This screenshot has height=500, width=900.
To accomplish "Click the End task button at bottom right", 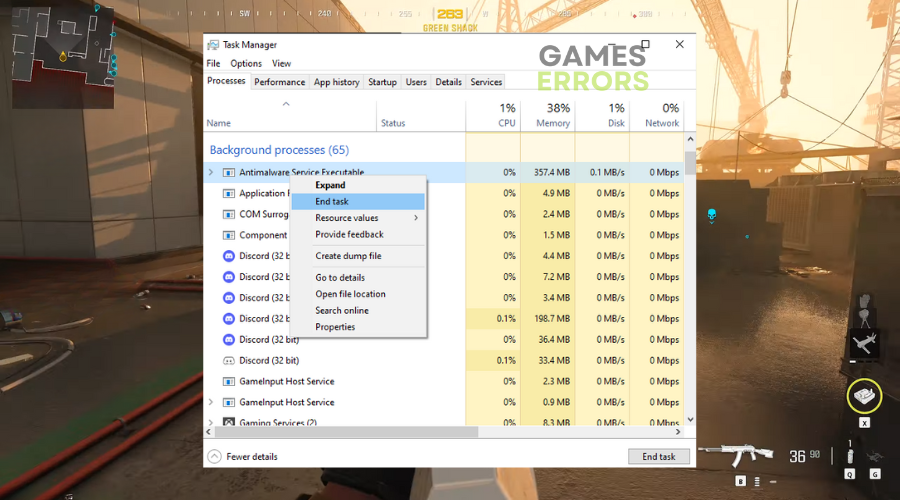I will pos(658,456).
